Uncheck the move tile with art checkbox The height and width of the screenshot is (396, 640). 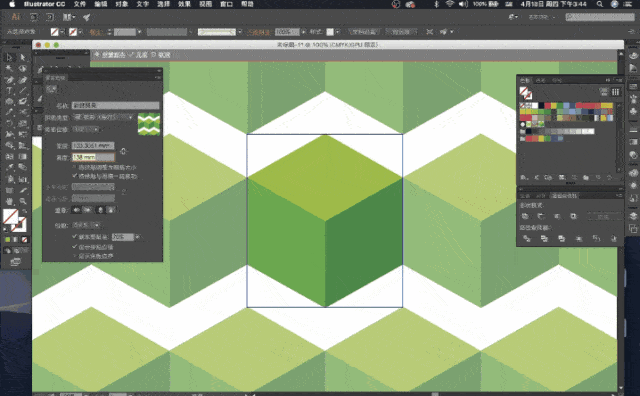click(74, 176)
